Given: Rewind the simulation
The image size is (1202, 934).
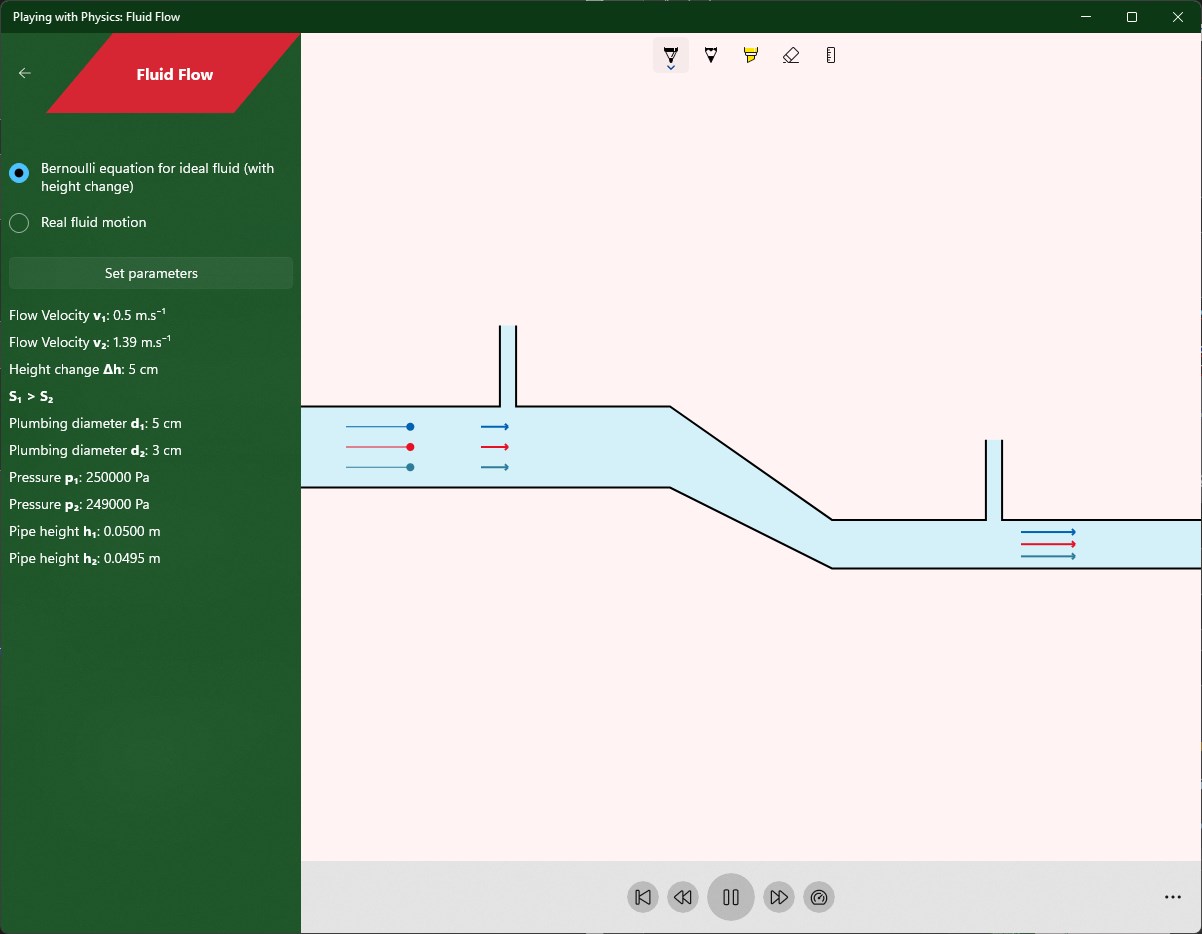Looking at the screenshot, I should pyautogui.click(x=683, y=897).
